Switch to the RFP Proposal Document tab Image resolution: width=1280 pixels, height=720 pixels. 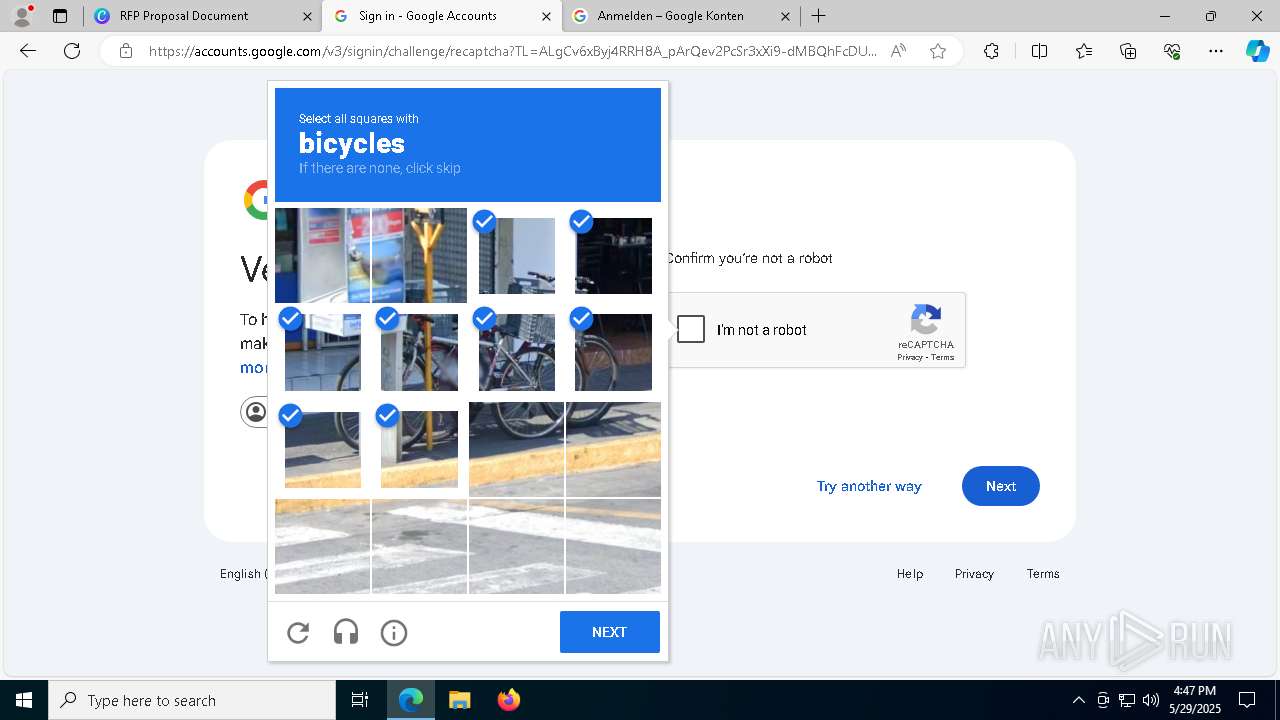tap(203, 16)
